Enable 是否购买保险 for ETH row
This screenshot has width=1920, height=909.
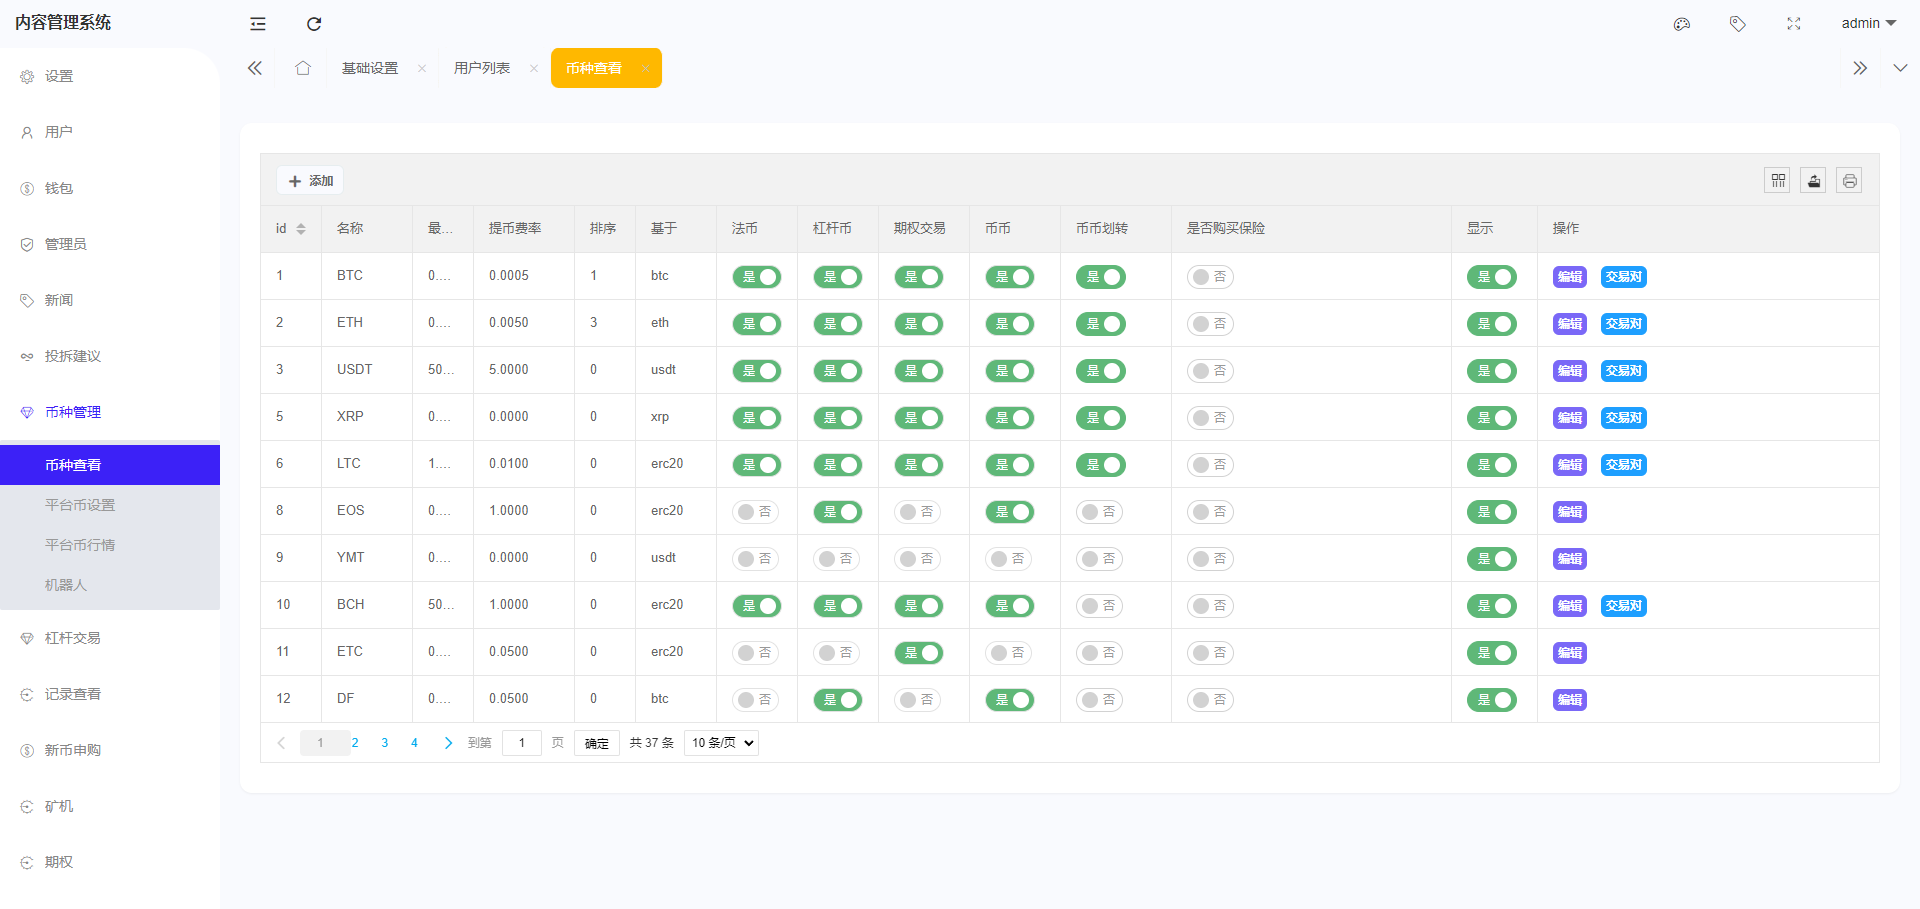(1210, 324)
